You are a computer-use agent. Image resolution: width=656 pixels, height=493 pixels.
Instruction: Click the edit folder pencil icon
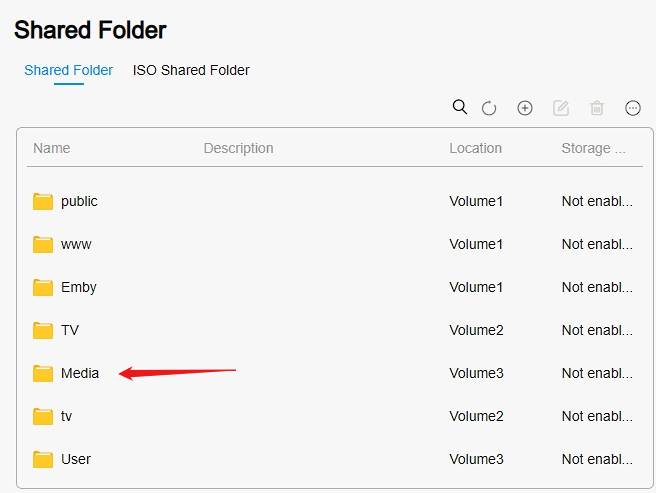tap(561, 108)
